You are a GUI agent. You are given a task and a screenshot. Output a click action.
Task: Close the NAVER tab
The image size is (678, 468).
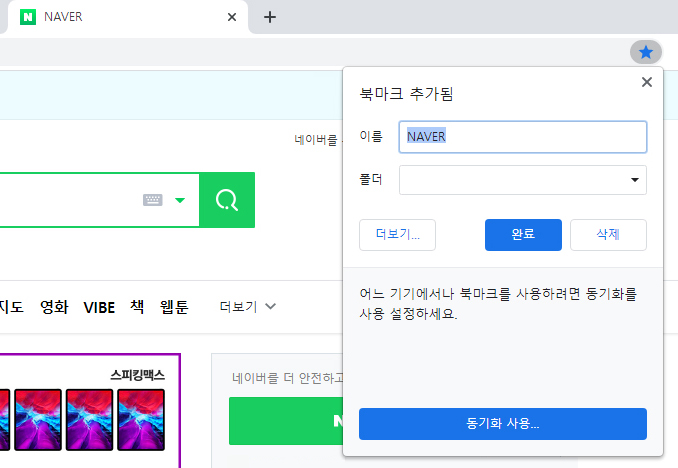(x=232, y=17)
